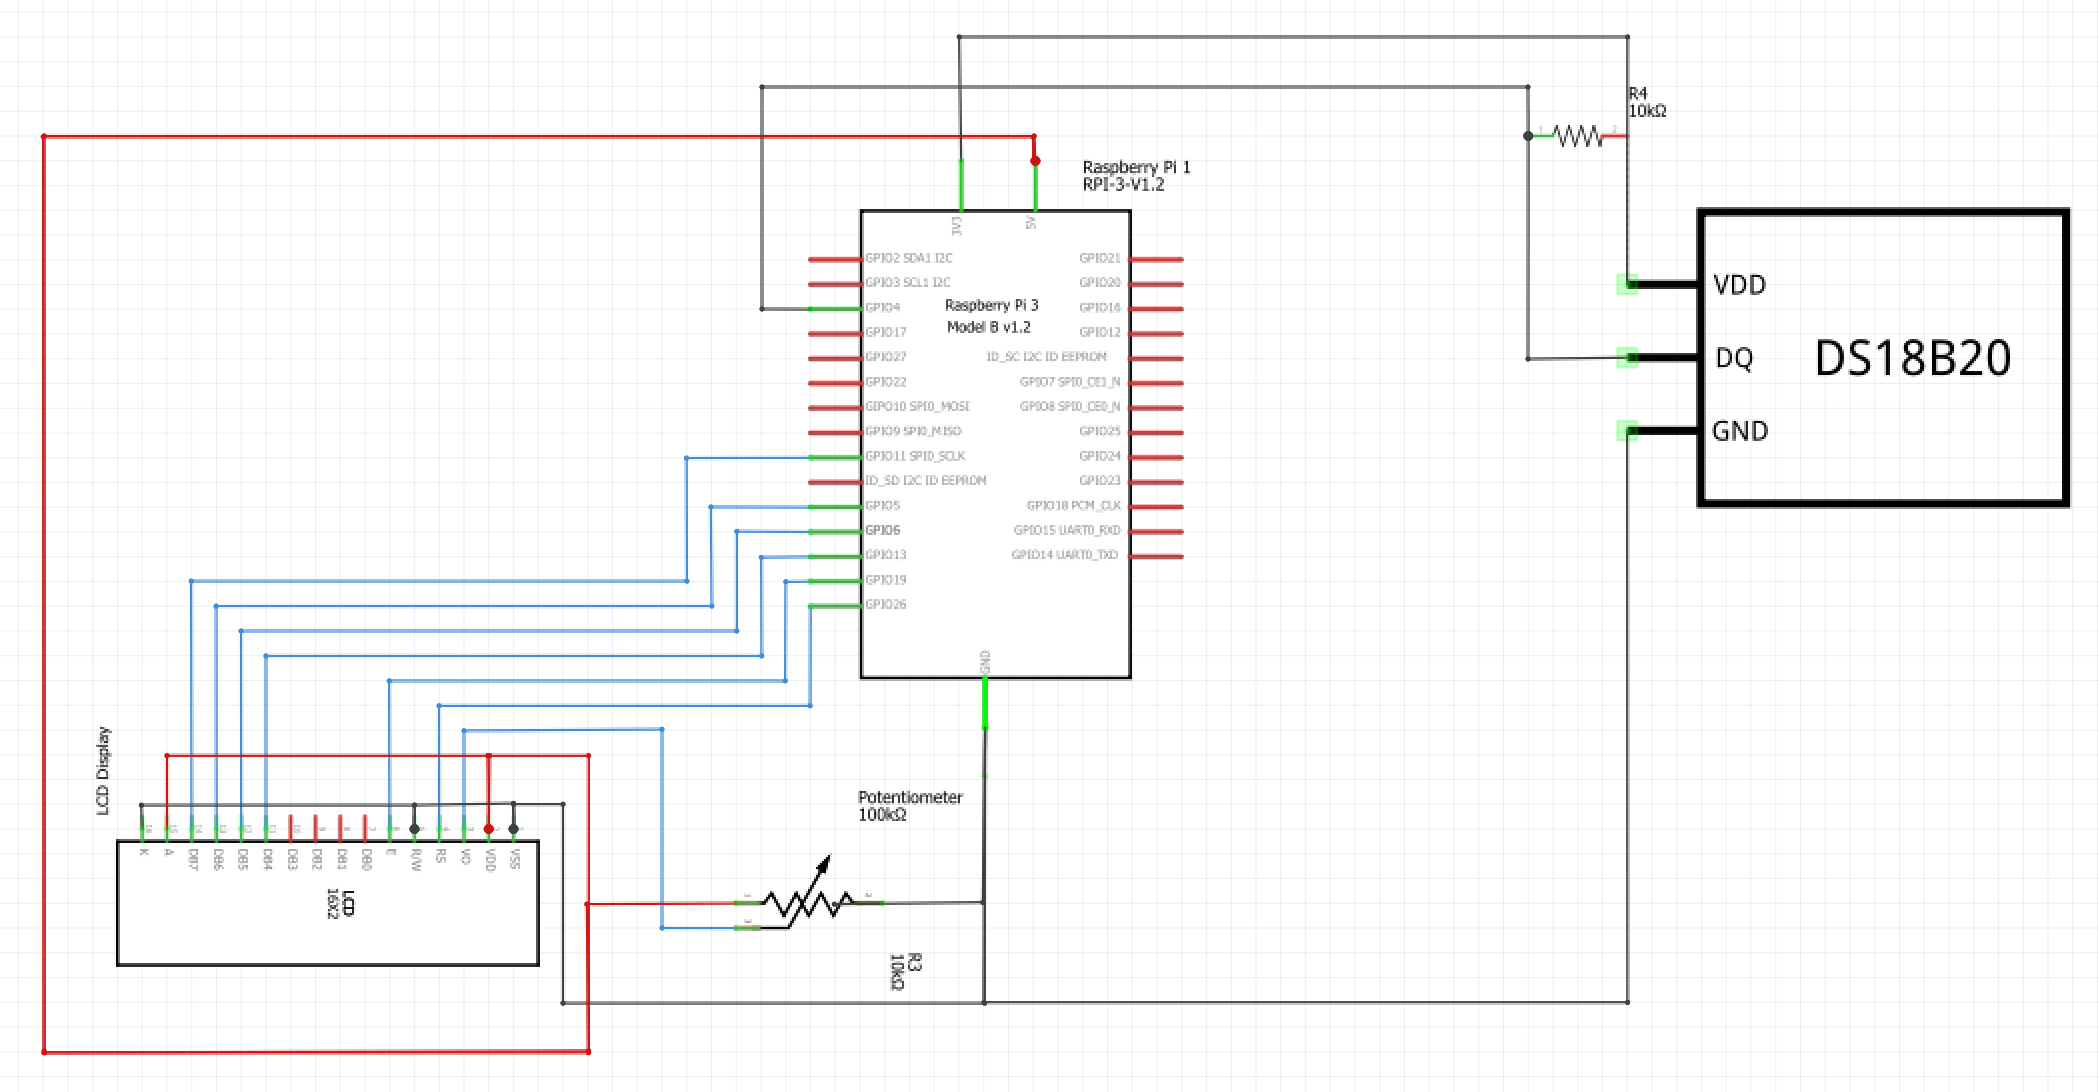Select the DB4 pin label on the LCD
Screen dimensions: 2098x1092
pyautogui.click(x=267, y=859)
